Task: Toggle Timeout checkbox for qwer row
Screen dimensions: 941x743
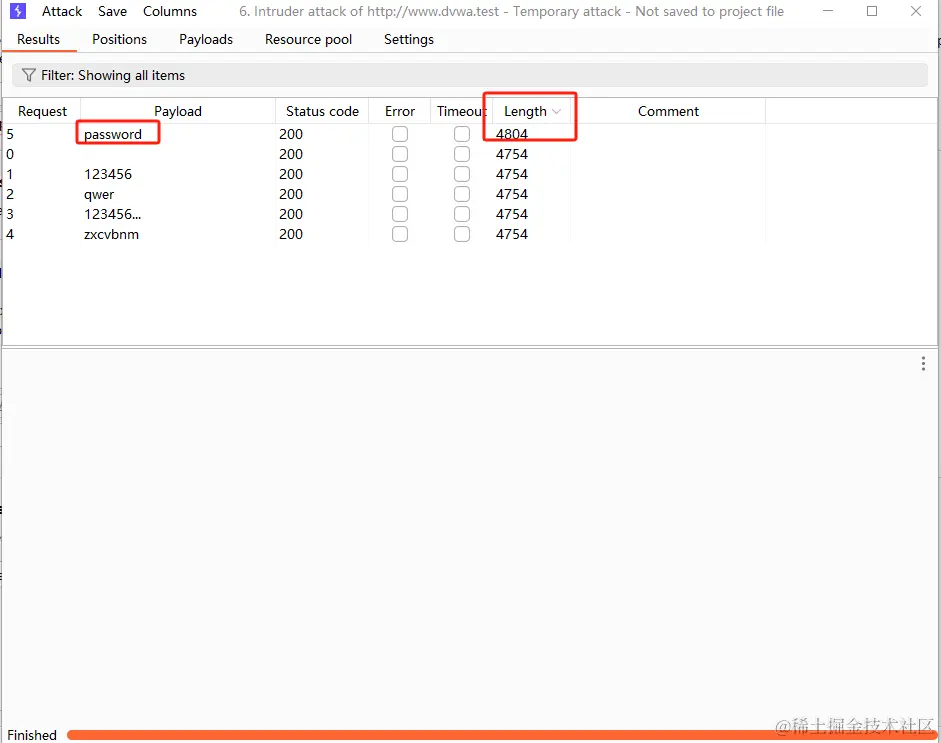Action: tap(462, 194)
